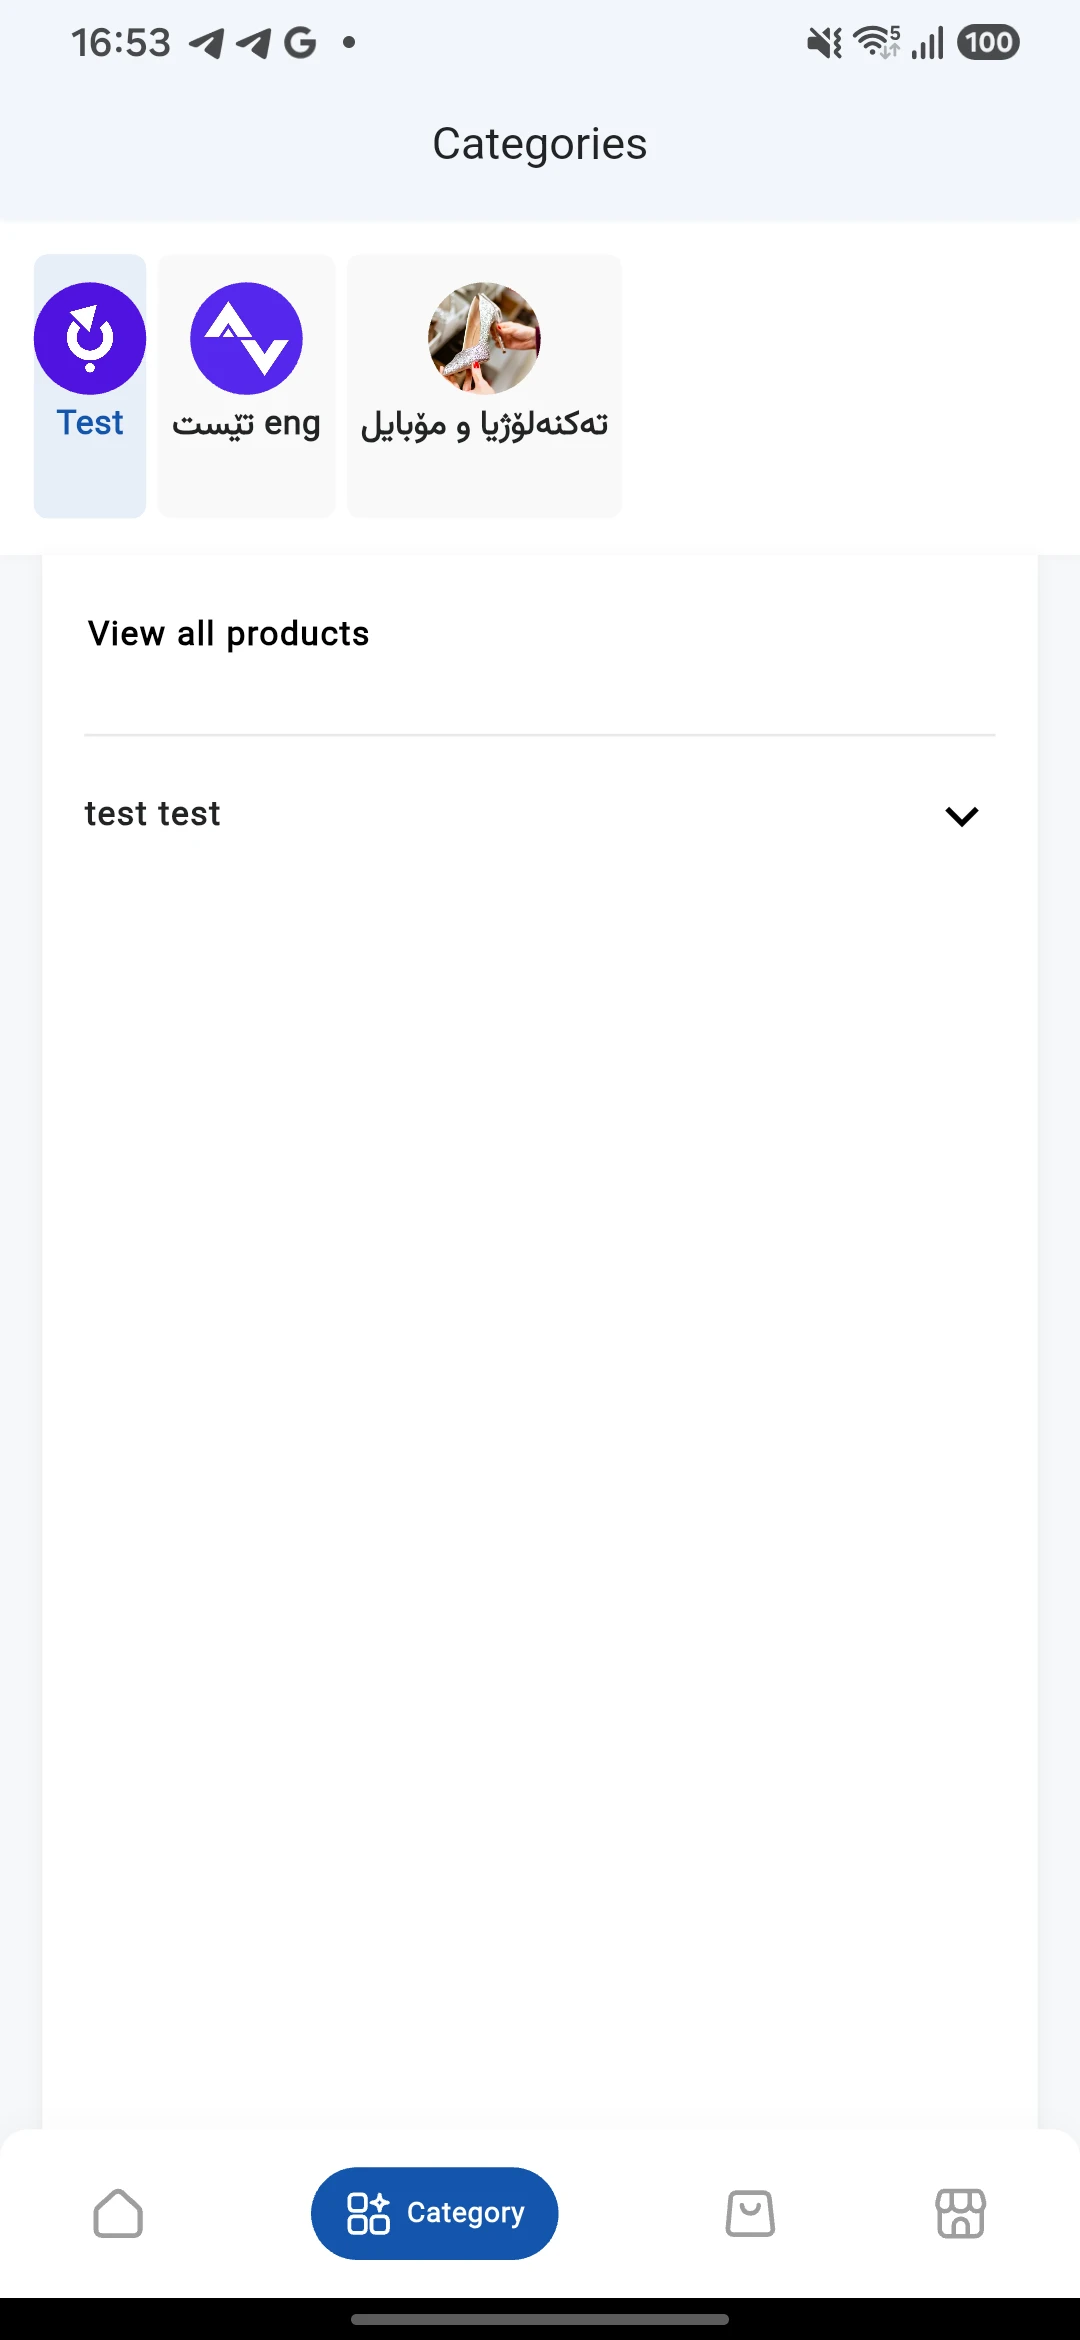Image resolution: width=1080 pixels, height=2340 pixels.
Task: Expand the test test subcategory row
Action: click(540, 815)
